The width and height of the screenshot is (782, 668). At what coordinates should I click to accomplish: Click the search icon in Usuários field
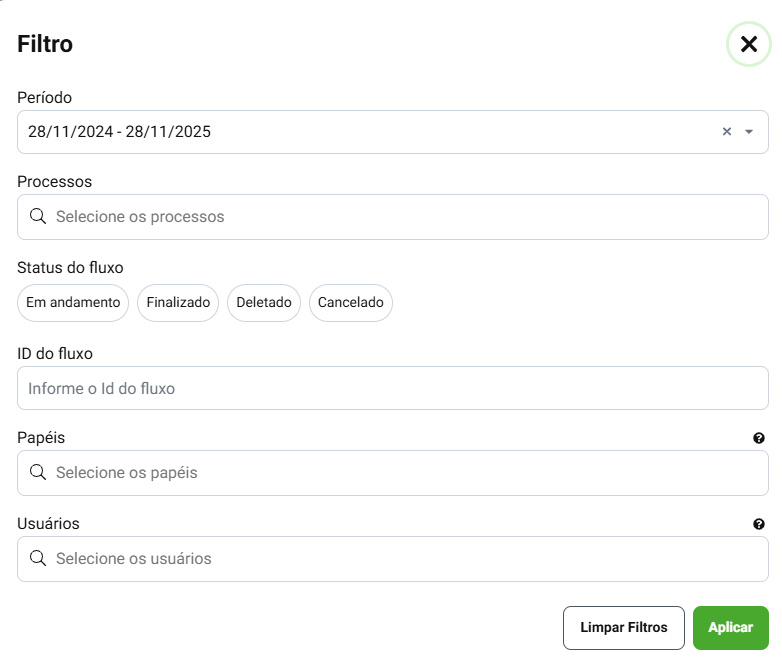(x=38, y=558)
